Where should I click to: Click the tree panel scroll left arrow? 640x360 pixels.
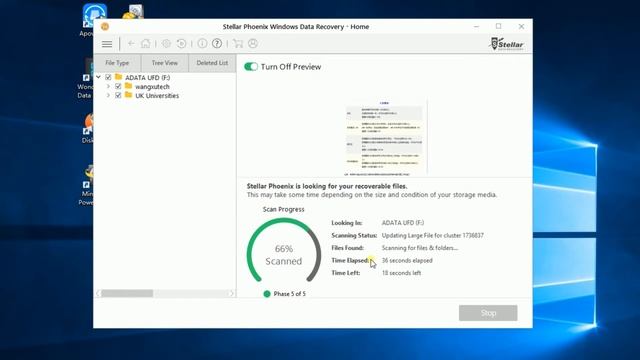coord(98,293)
